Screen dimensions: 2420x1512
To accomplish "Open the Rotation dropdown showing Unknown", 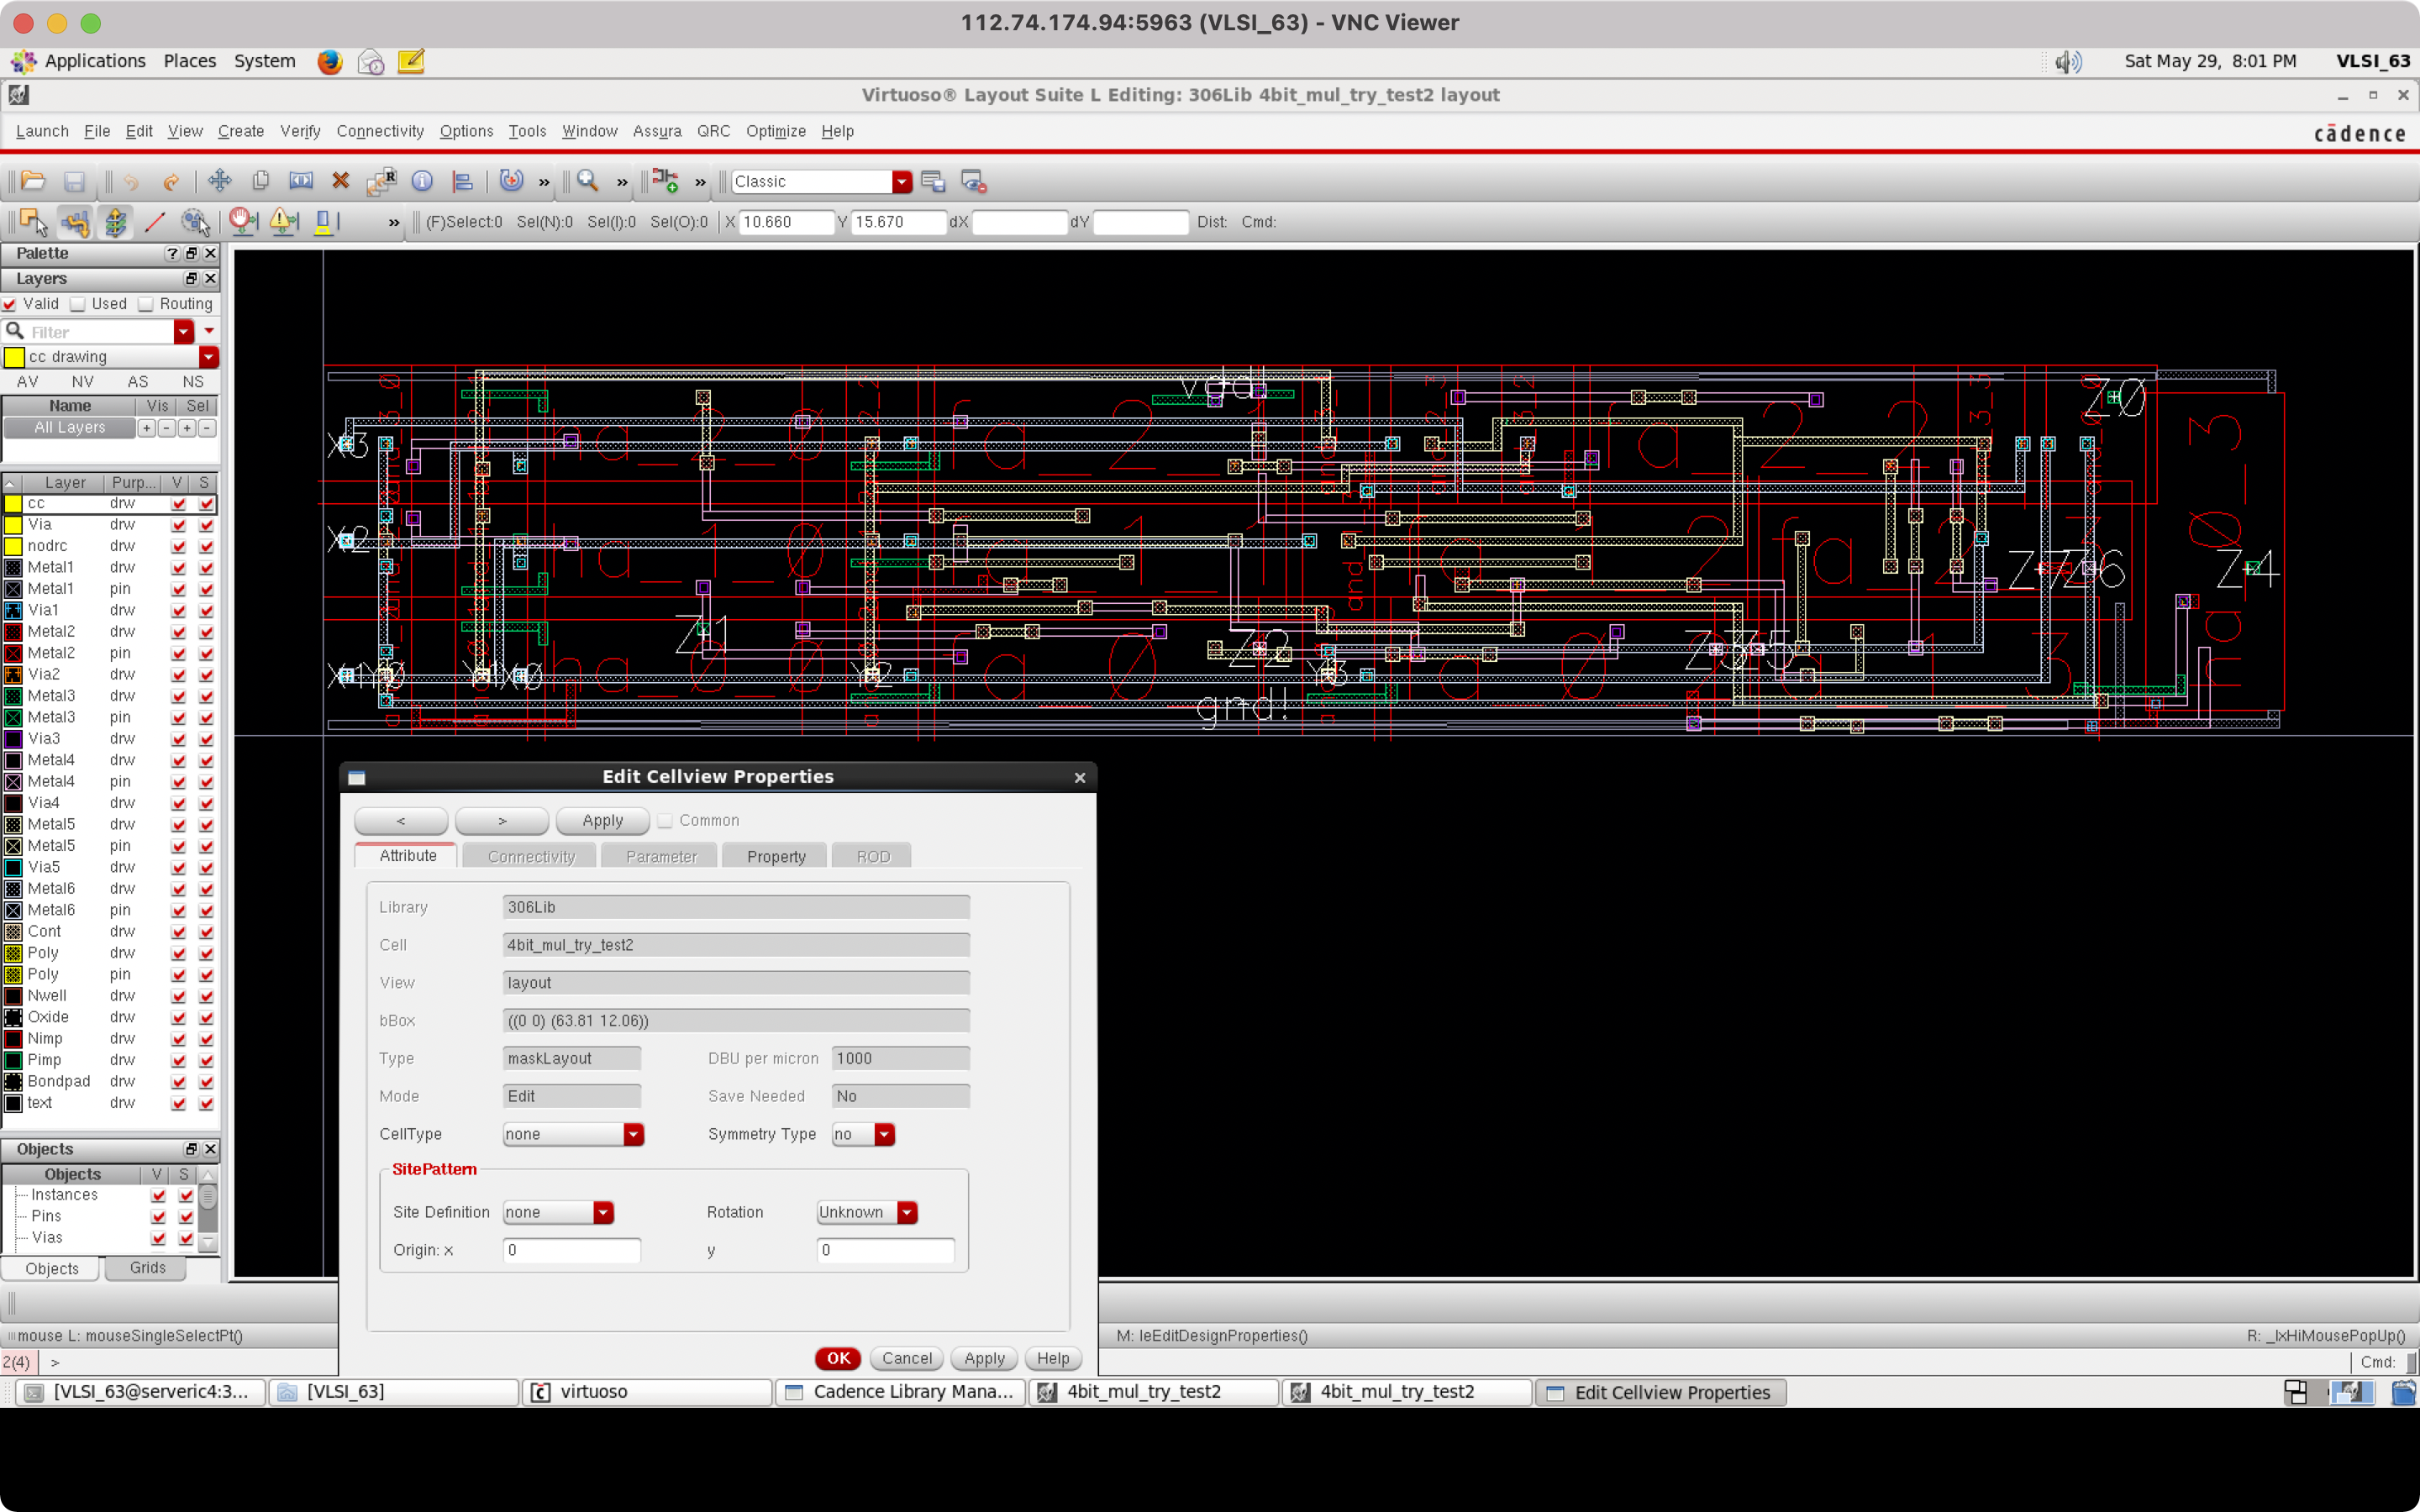I will point(906,1212).
